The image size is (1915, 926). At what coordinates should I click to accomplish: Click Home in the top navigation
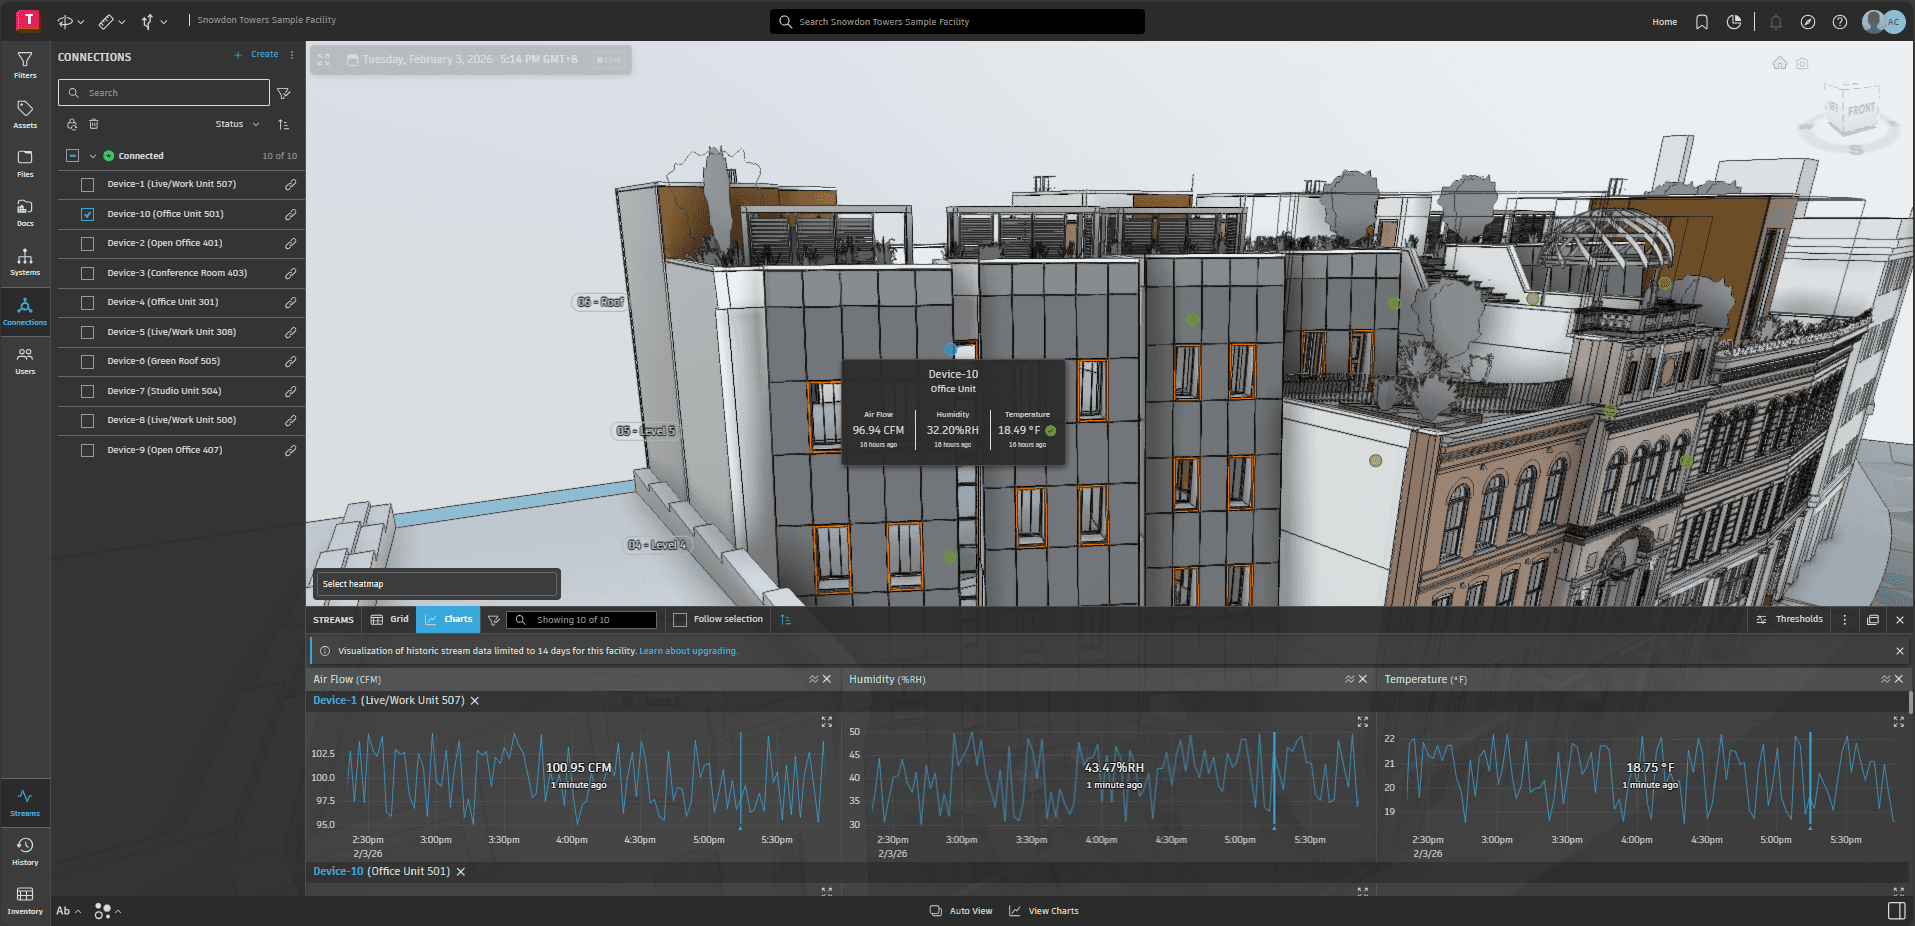(x=1664, y=21)
